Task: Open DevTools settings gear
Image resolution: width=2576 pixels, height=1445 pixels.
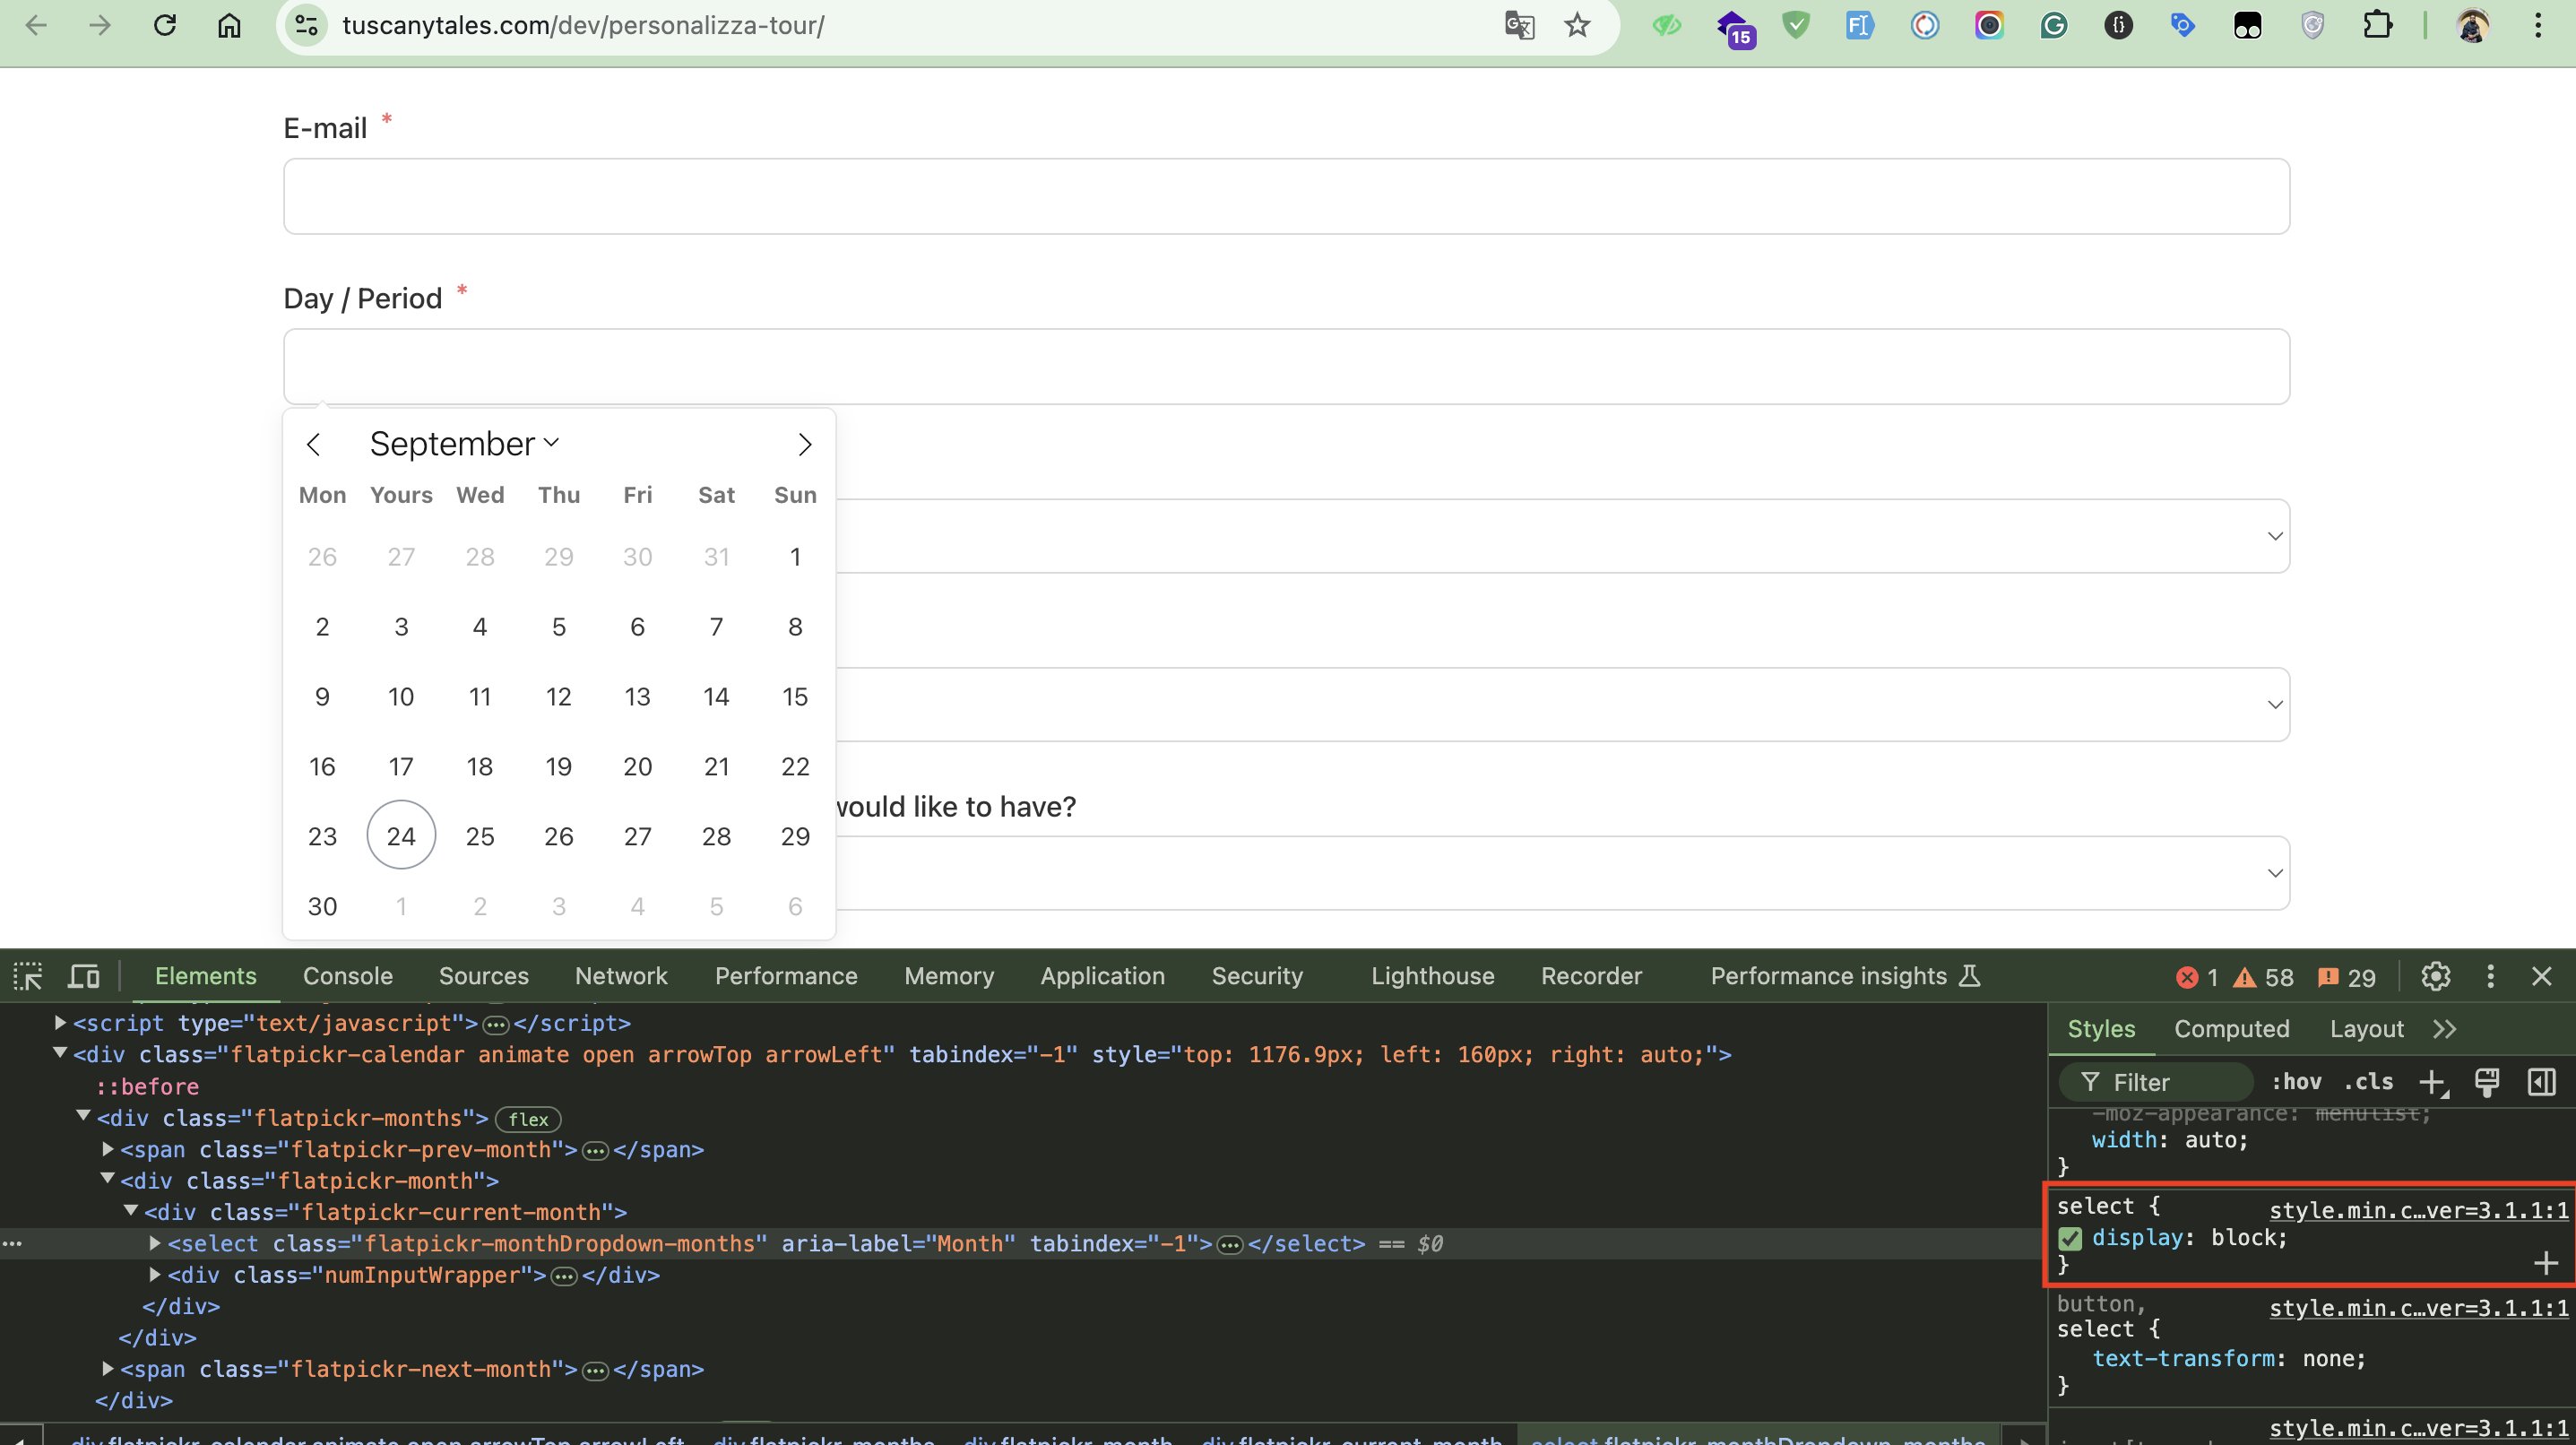Action: point(2435,976)
